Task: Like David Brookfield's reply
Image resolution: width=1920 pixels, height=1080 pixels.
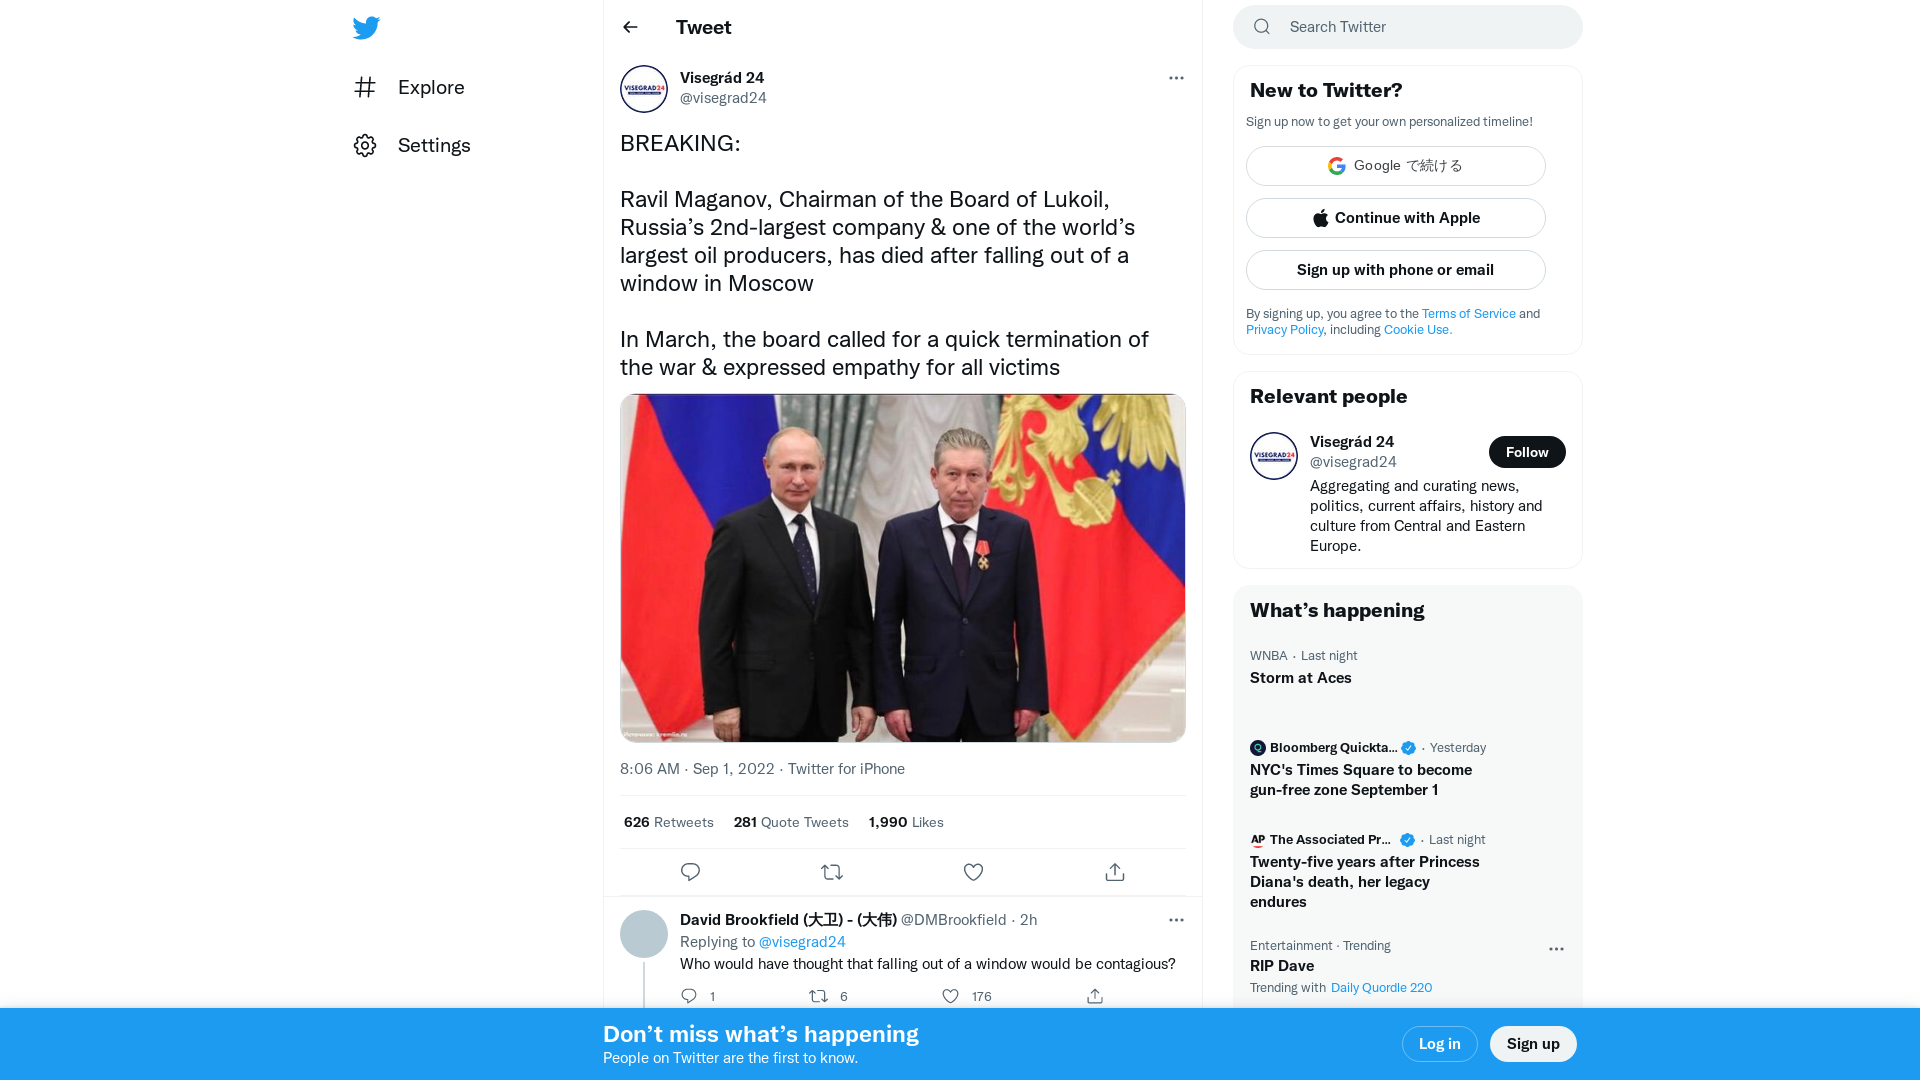Action: pyautogui.click(x=949, y=996)
